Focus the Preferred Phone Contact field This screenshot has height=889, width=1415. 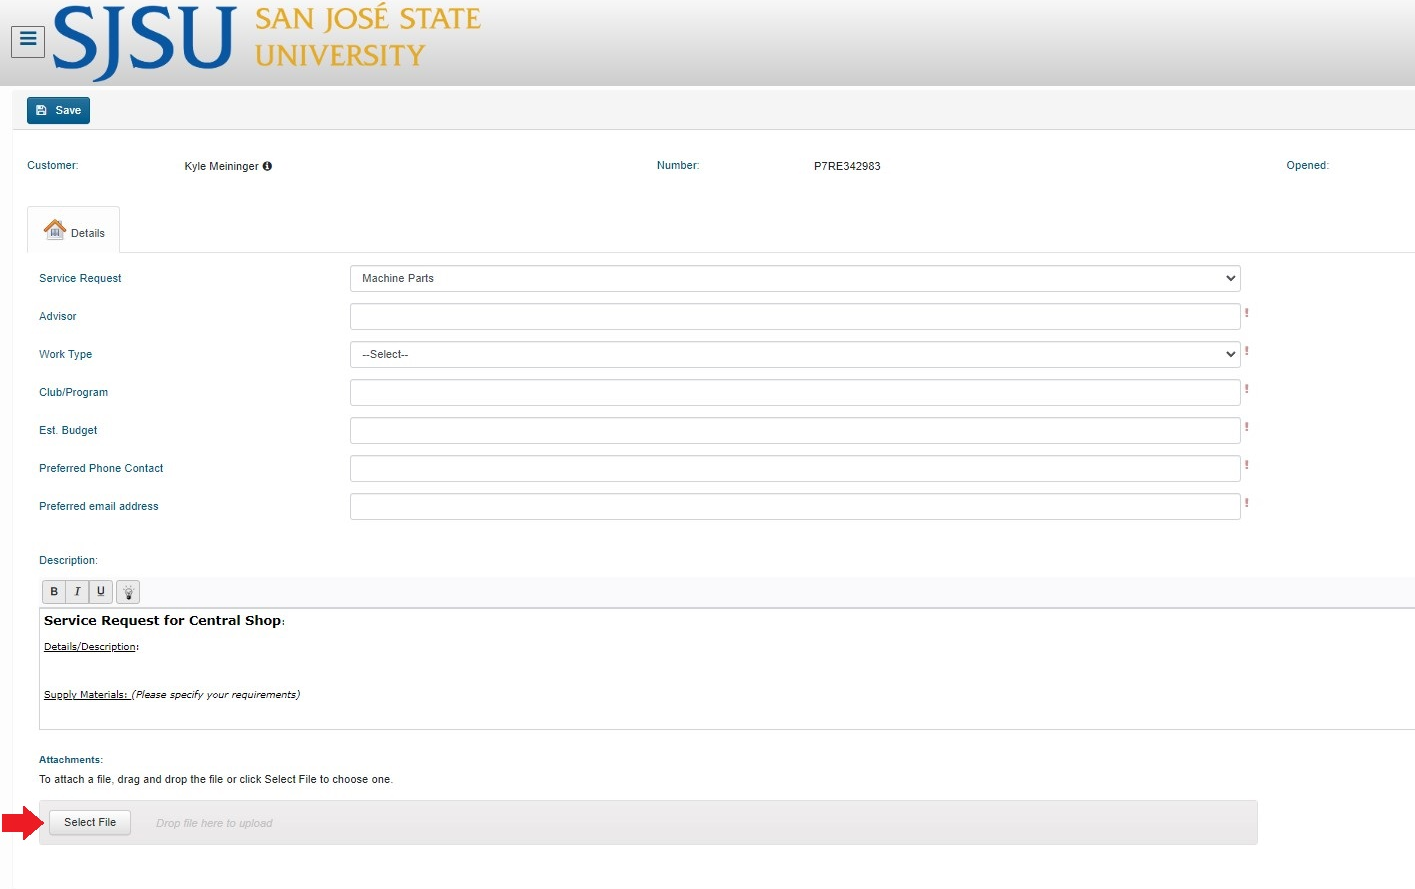click(x=794, y=469)
